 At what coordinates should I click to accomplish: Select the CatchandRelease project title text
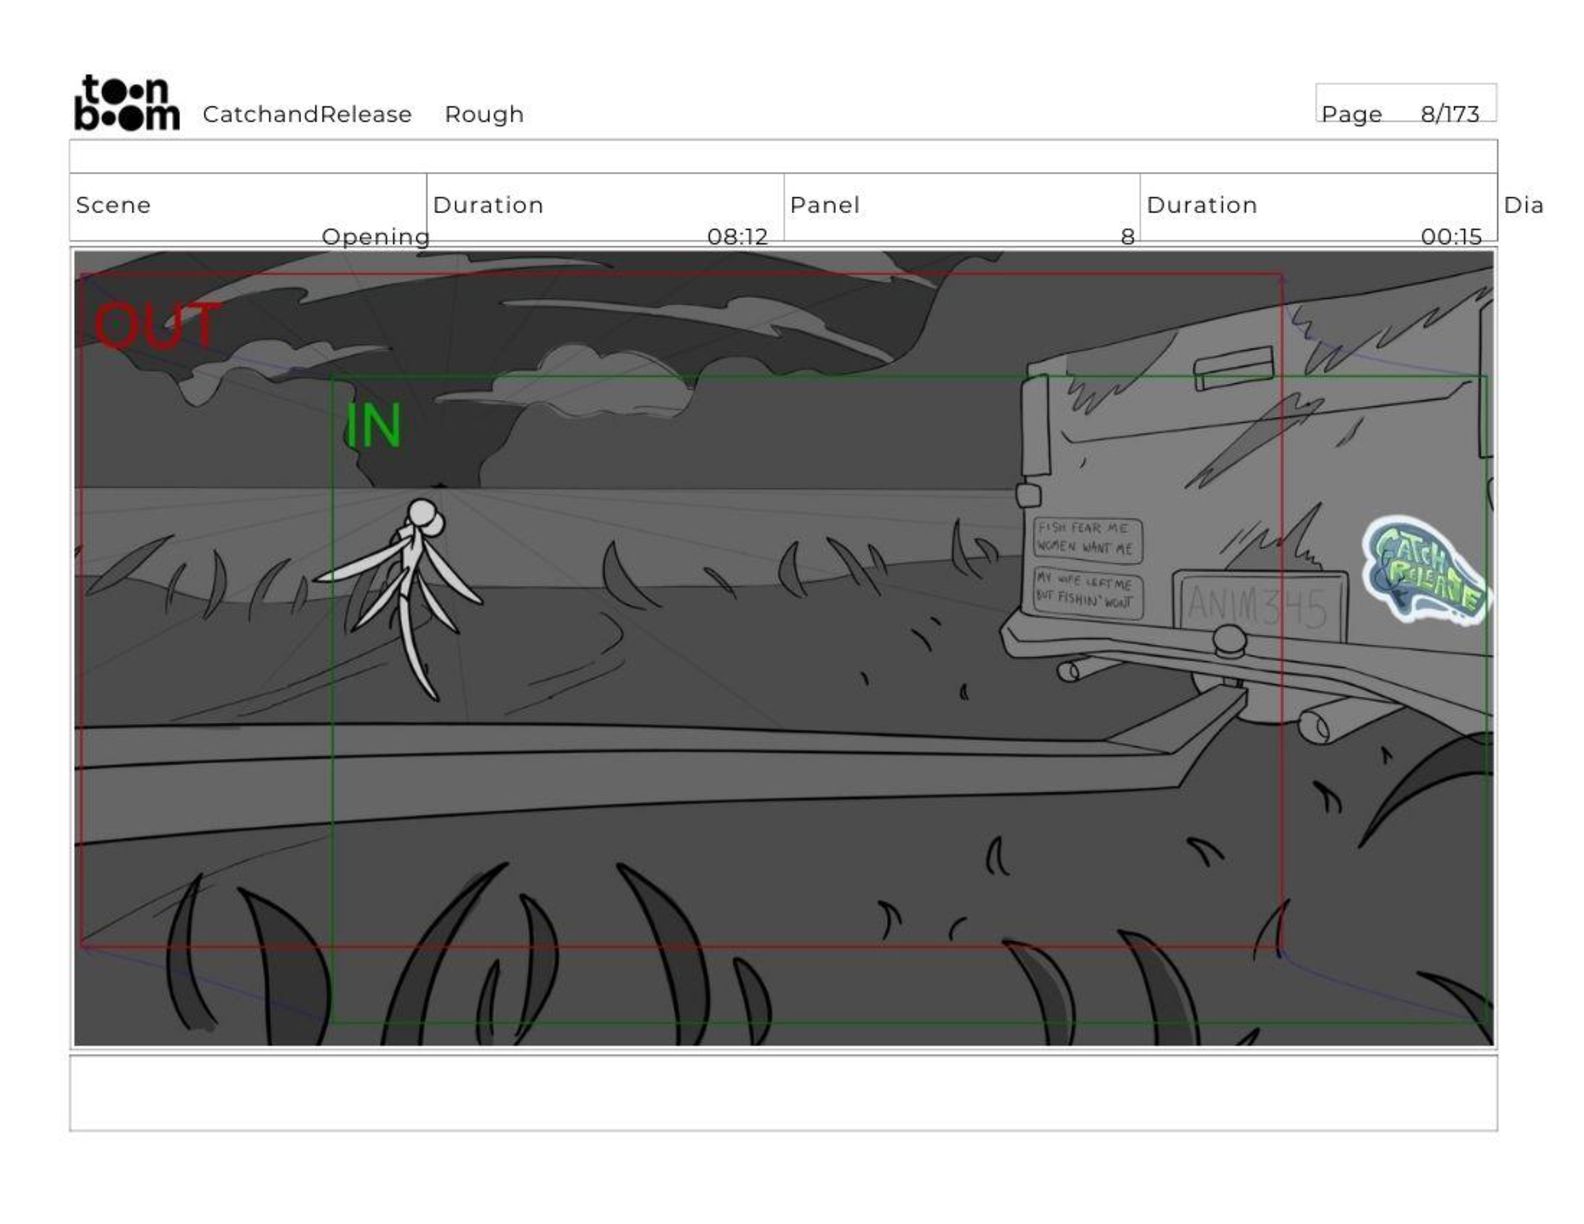click(307, 114)
